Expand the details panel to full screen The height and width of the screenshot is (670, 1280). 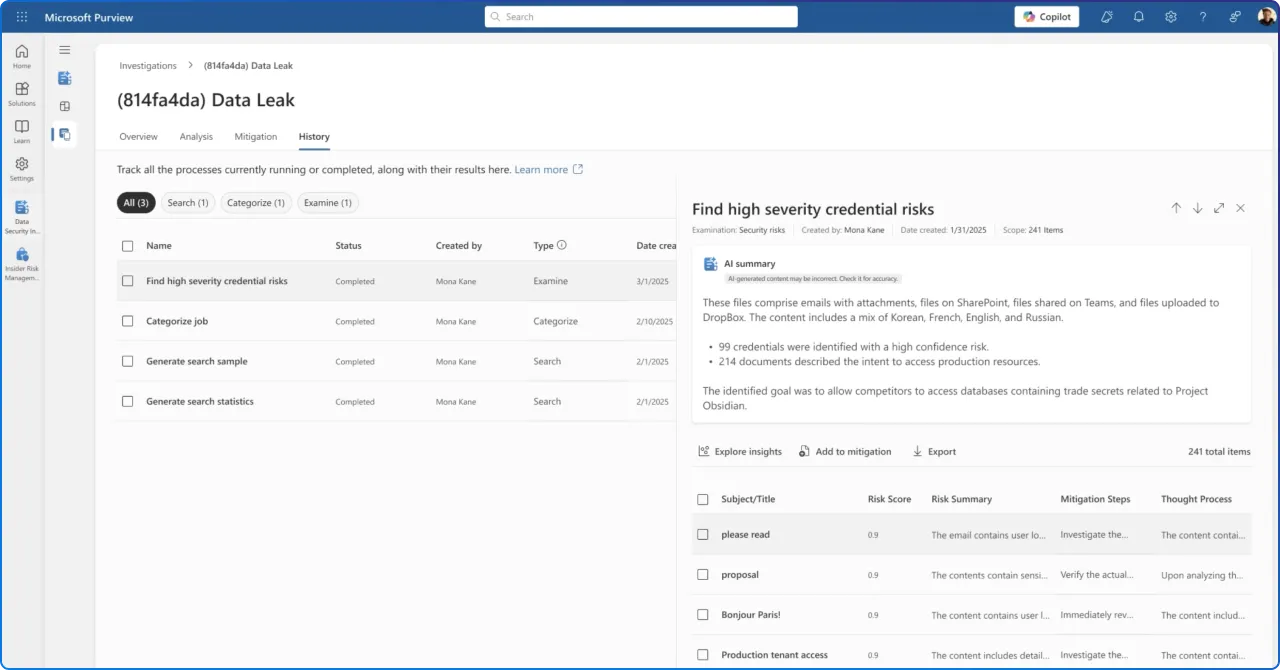pyautogui.click(x=1219, y=208)
